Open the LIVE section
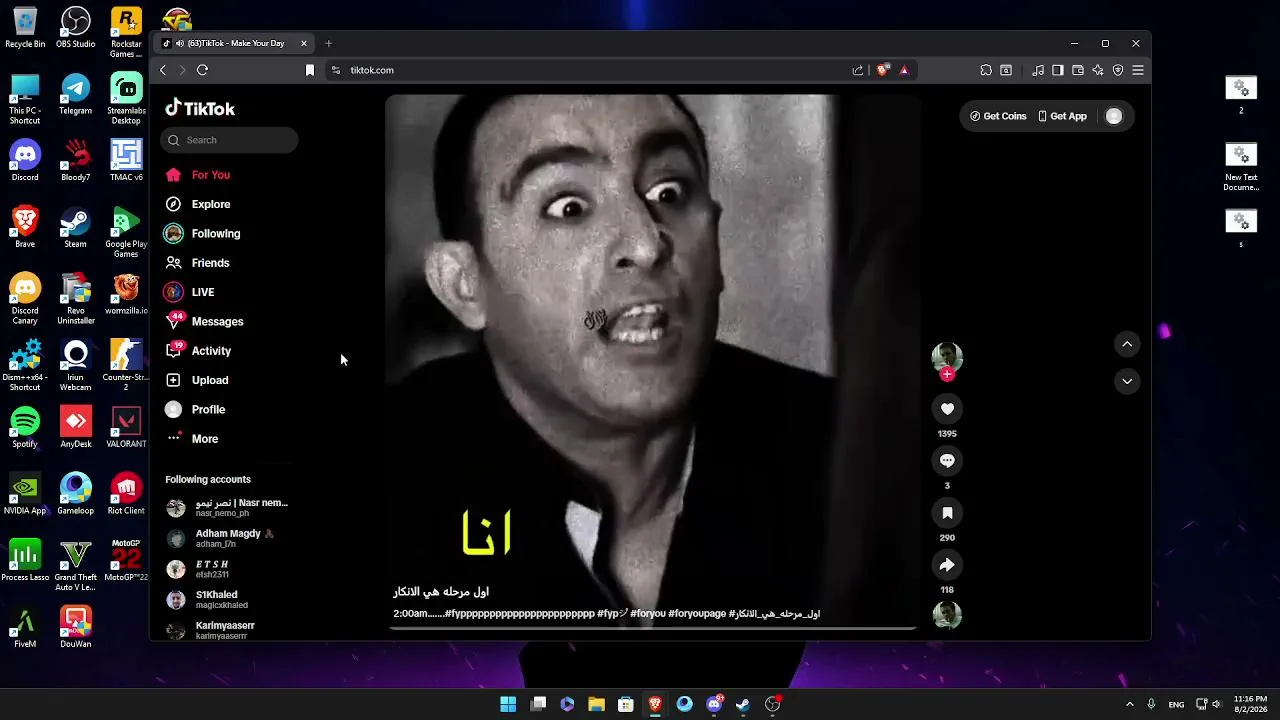 click(x=190, y=292)
